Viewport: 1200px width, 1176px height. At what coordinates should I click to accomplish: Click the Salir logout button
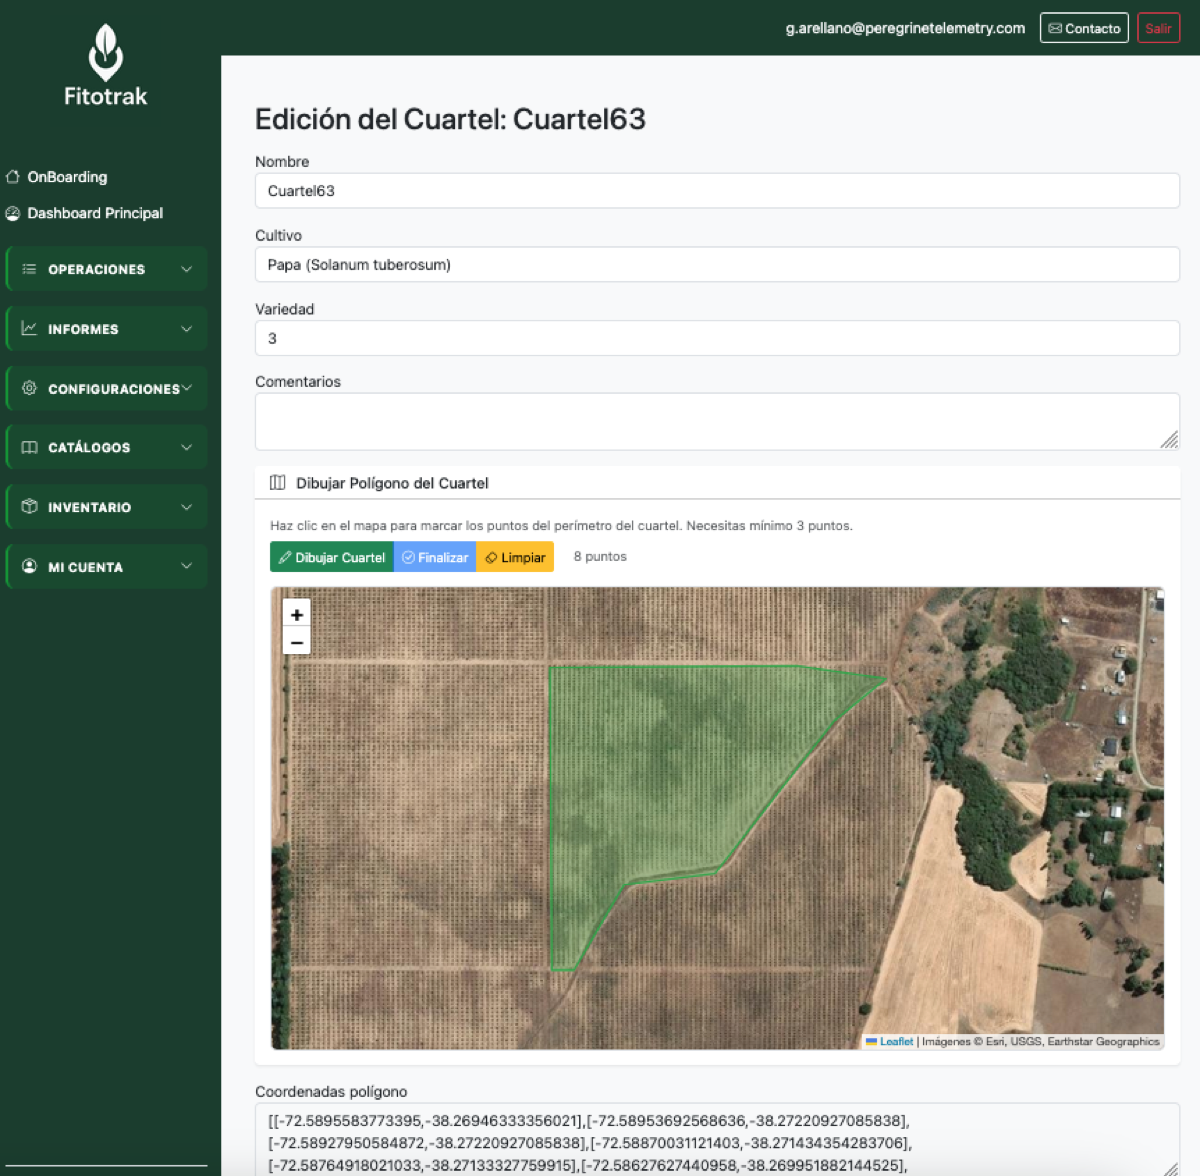click(1158, 28)
